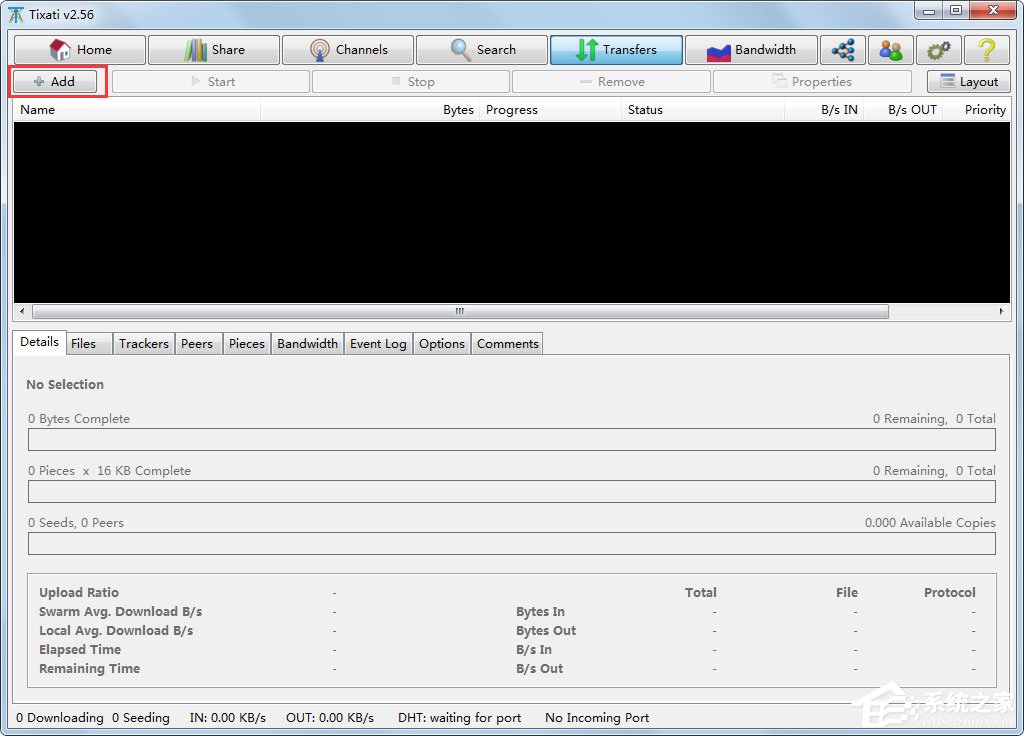Image resolution: width=1024 pixels, height=736 pixels.
Task: Click 'DHT: waiting for port' status
Action: (460, 718)
